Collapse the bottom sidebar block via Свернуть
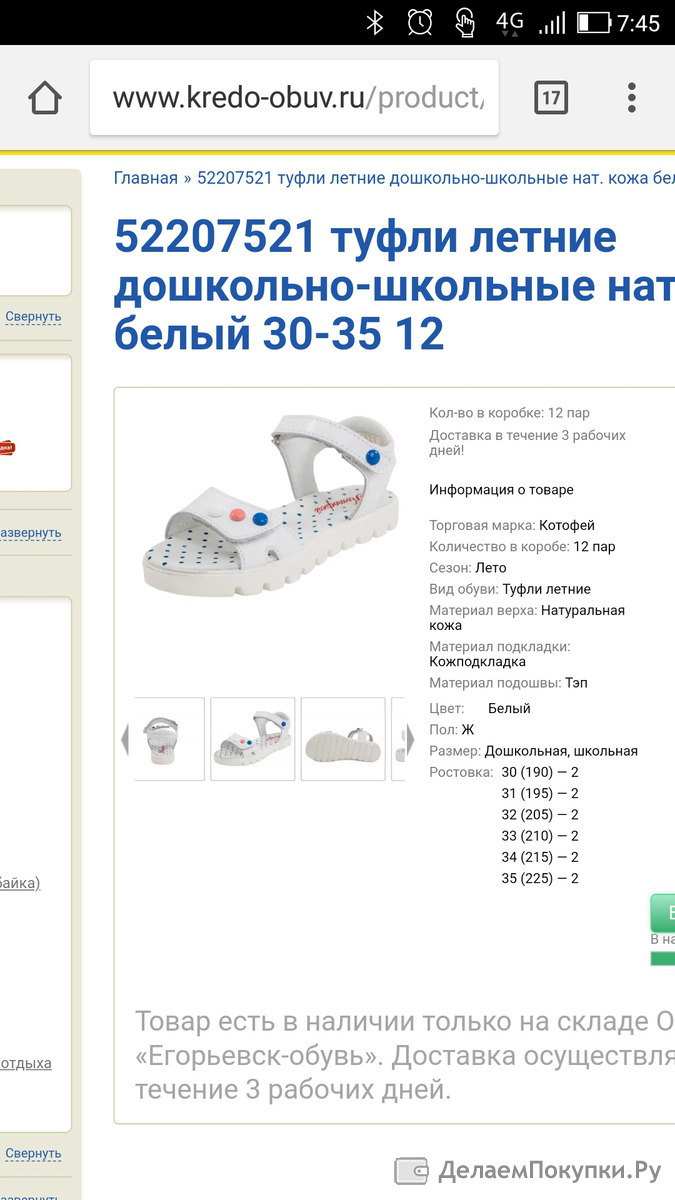The width and height of the screenshot is (675, 1200). (33, 1153)
